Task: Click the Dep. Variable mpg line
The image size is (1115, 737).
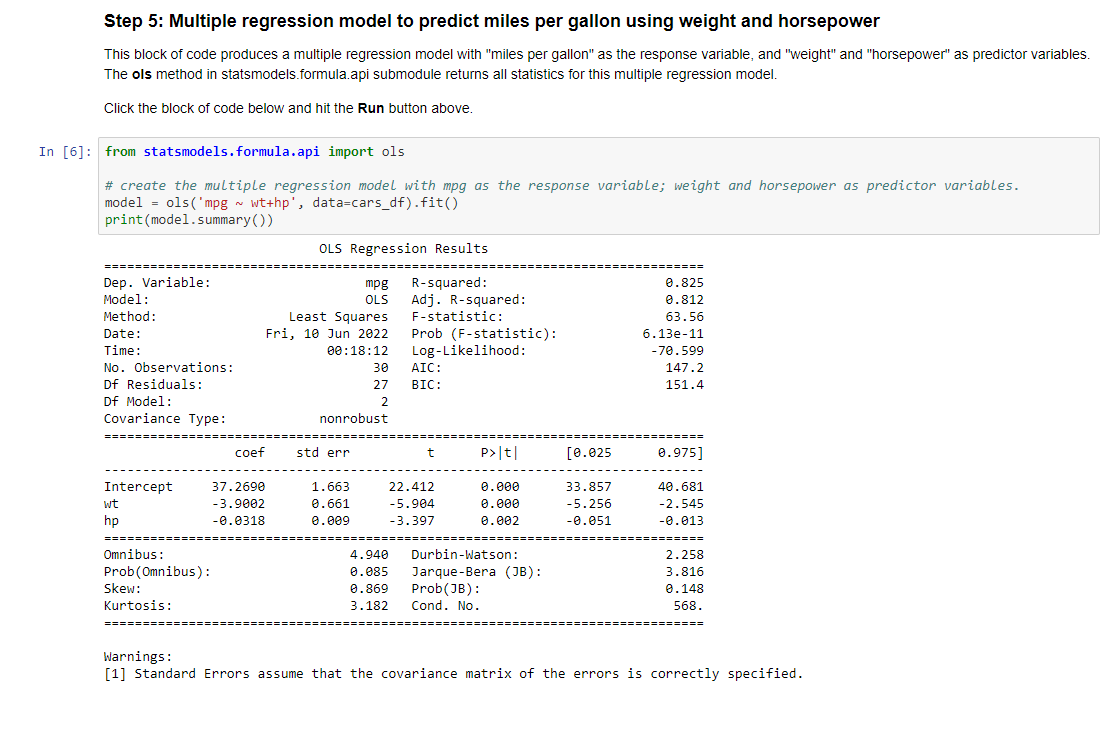Action: point(240,282)
